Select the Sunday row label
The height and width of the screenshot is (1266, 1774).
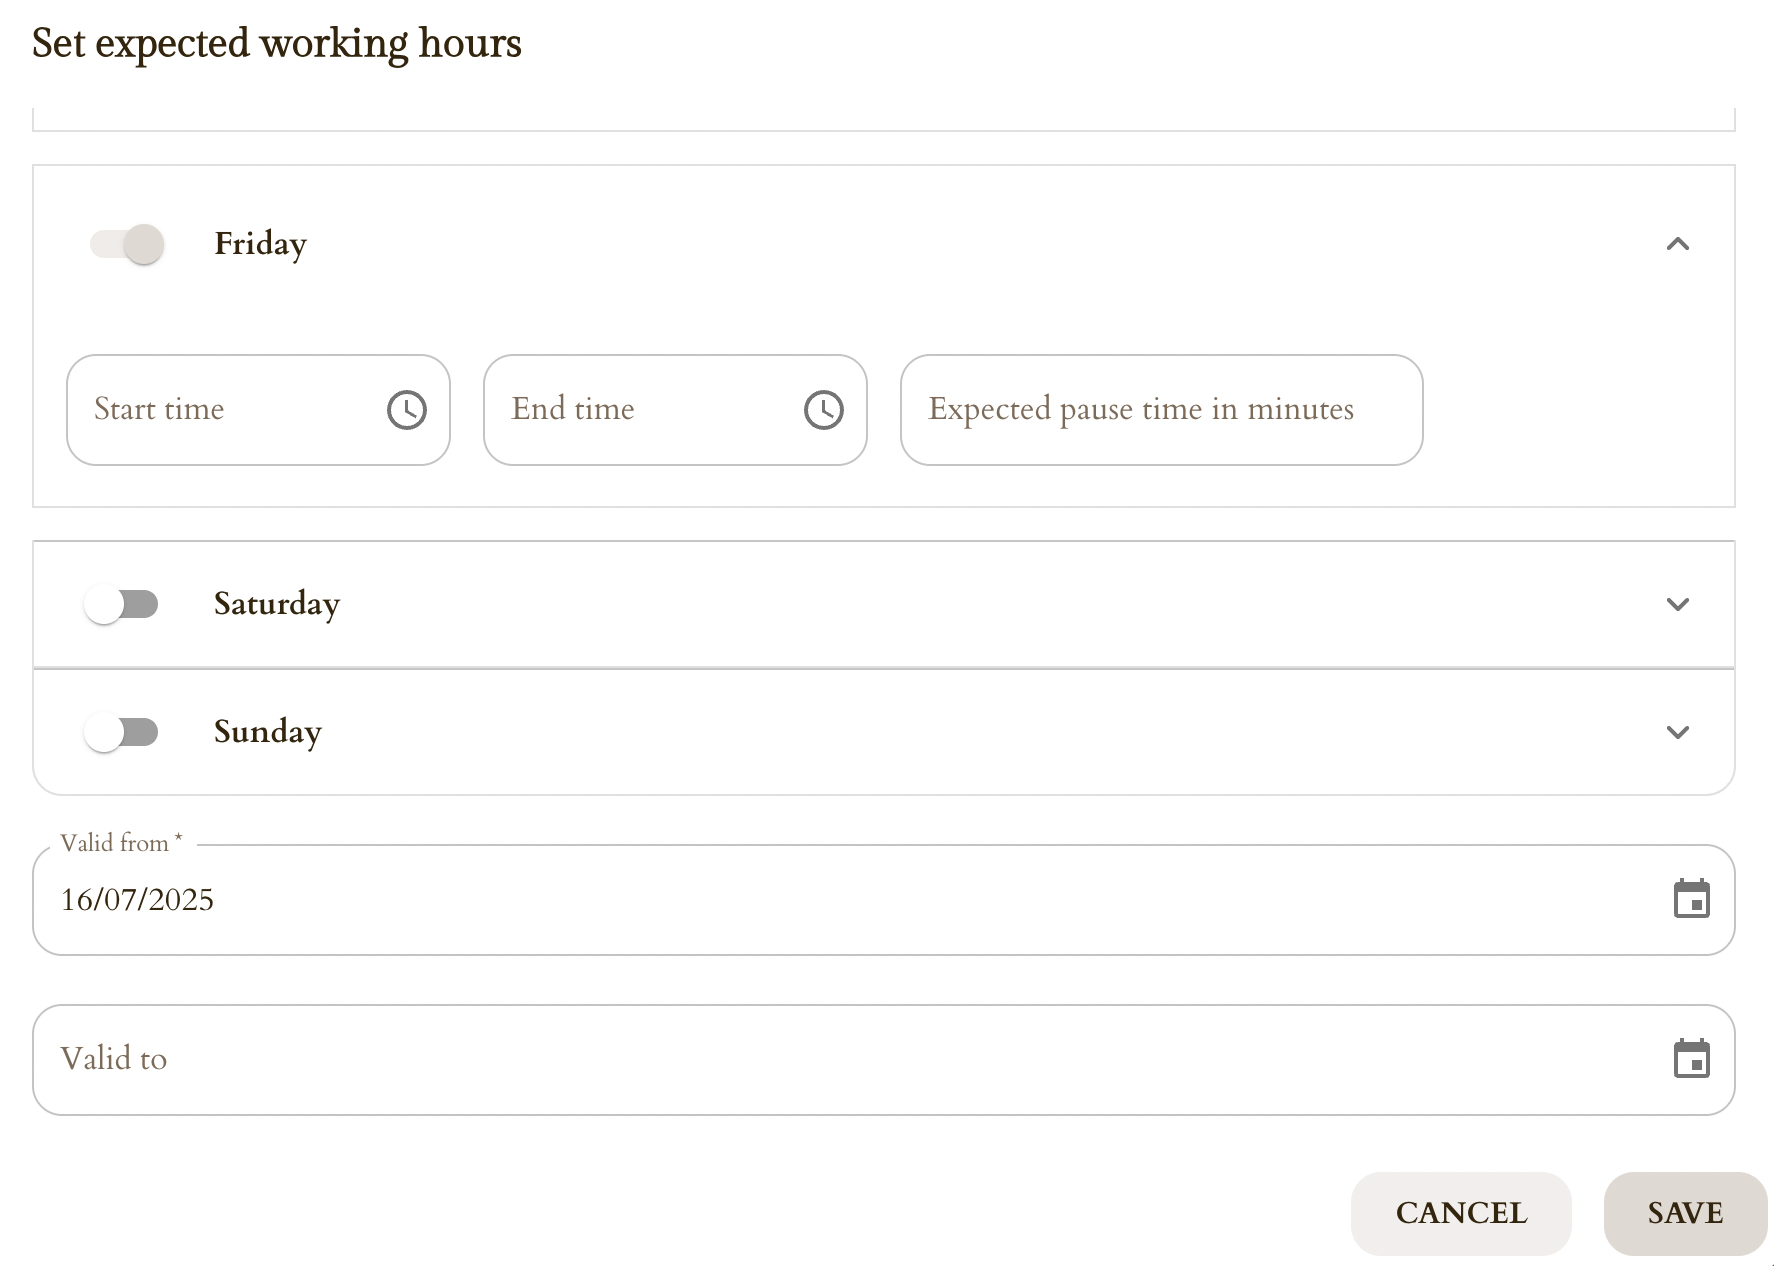[x=268, y=732]
